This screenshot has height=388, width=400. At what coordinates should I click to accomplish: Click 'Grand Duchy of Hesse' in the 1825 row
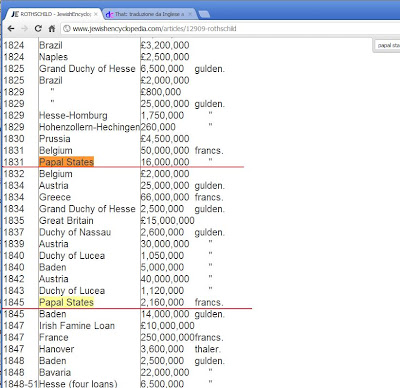(x=87, y=69)
